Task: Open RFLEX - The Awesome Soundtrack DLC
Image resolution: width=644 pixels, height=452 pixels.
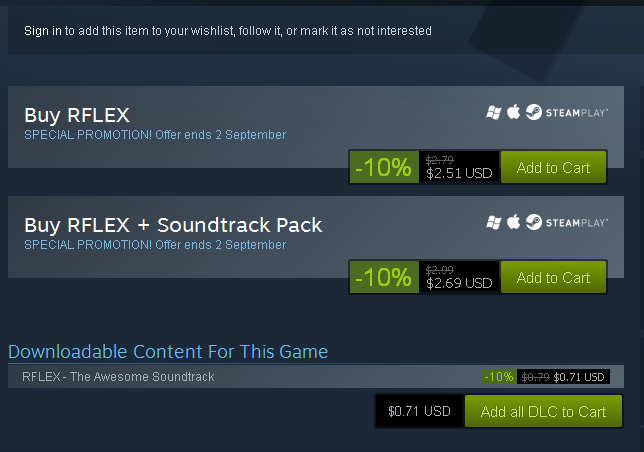Action: click(118, 376)
